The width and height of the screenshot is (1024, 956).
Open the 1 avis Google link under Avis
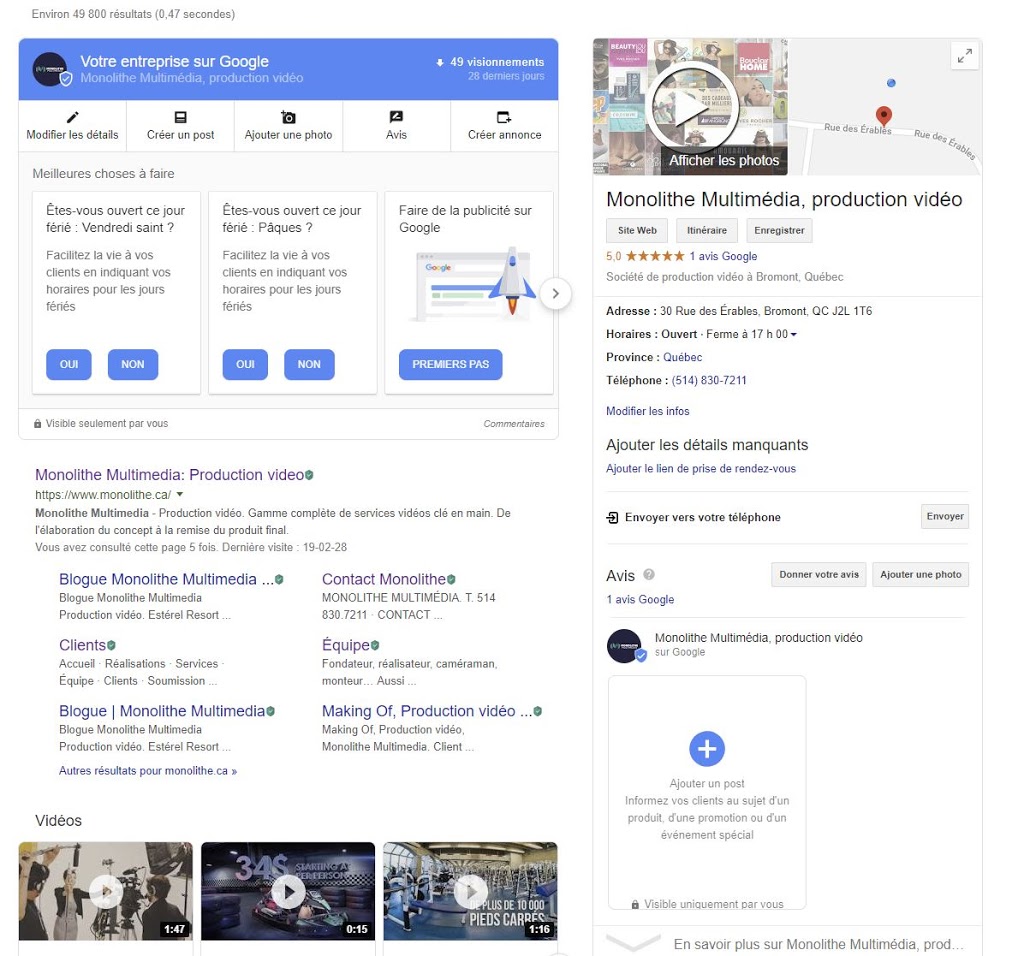coord(640,599)
